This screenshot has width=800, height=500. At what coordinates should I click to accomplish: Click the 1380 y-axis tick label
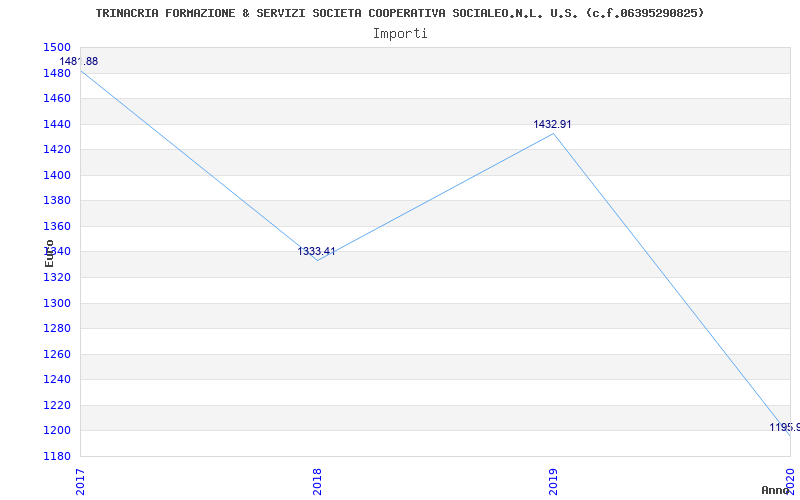coord(57,201)
